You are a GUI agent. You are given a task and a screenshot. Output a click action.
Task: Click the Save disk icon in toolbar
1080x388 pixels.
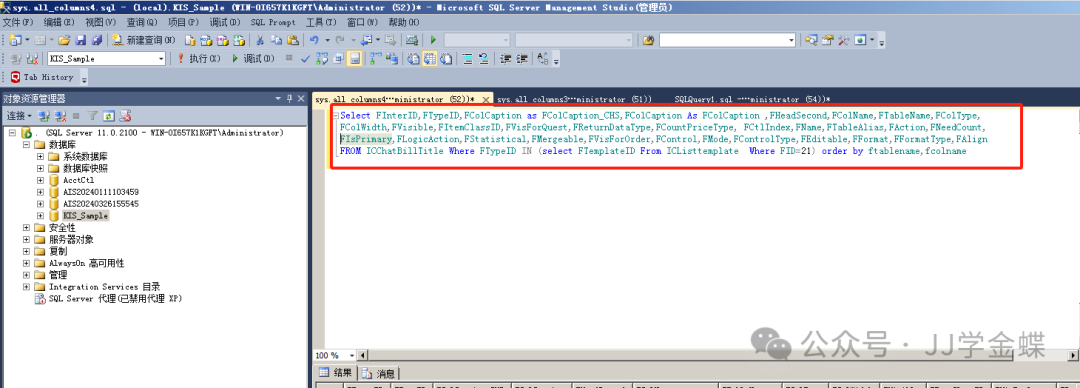[x=81, y=40]
